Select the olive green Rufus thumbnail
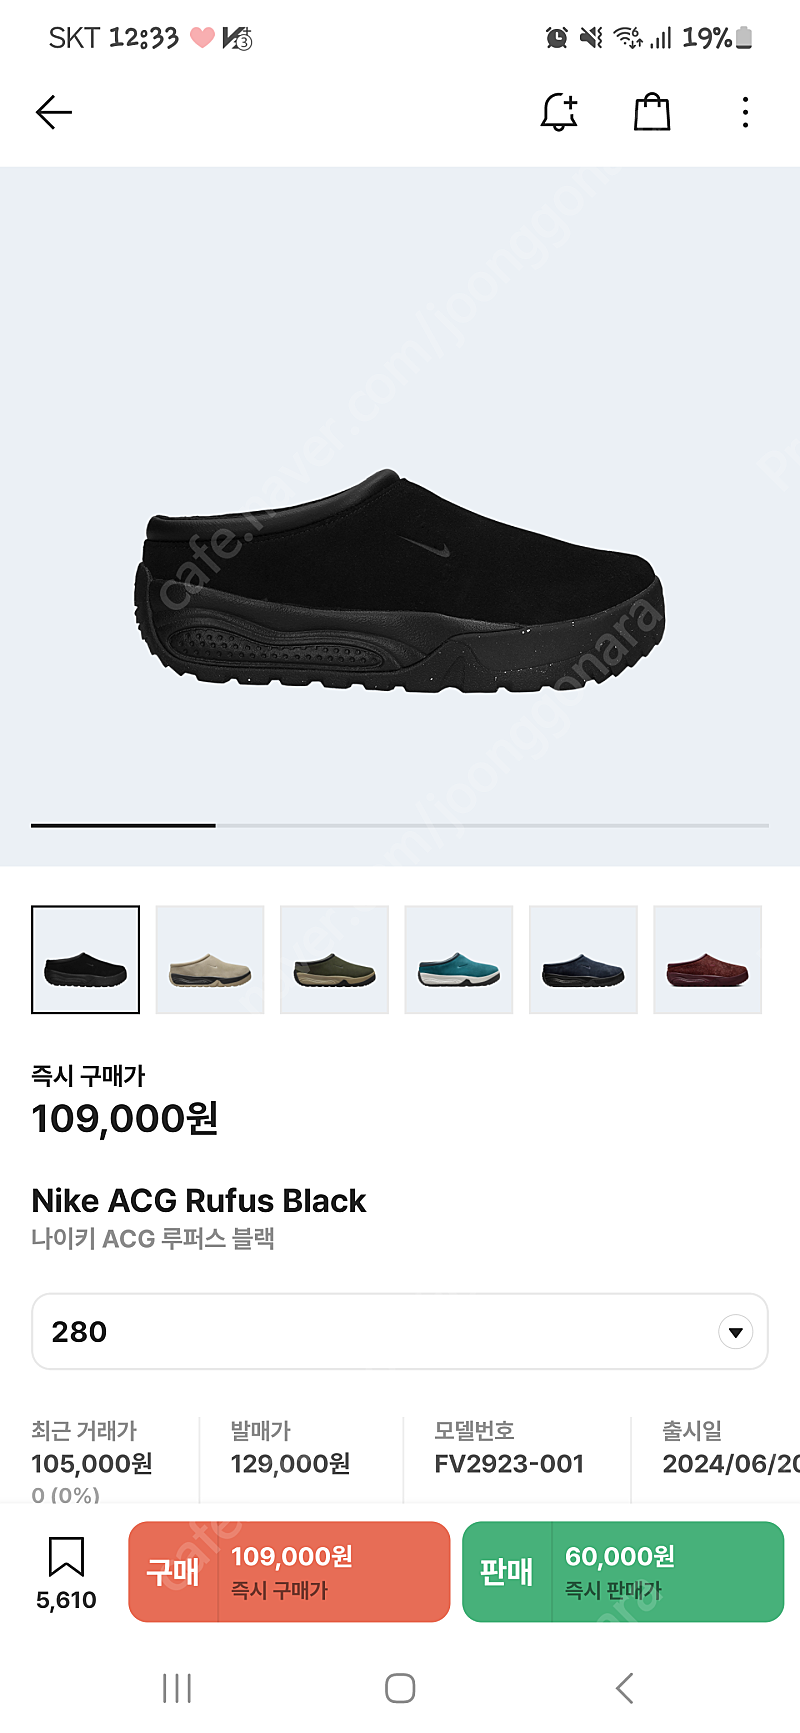Viewport: 800px width, 1733px height. tap(334, 960)
